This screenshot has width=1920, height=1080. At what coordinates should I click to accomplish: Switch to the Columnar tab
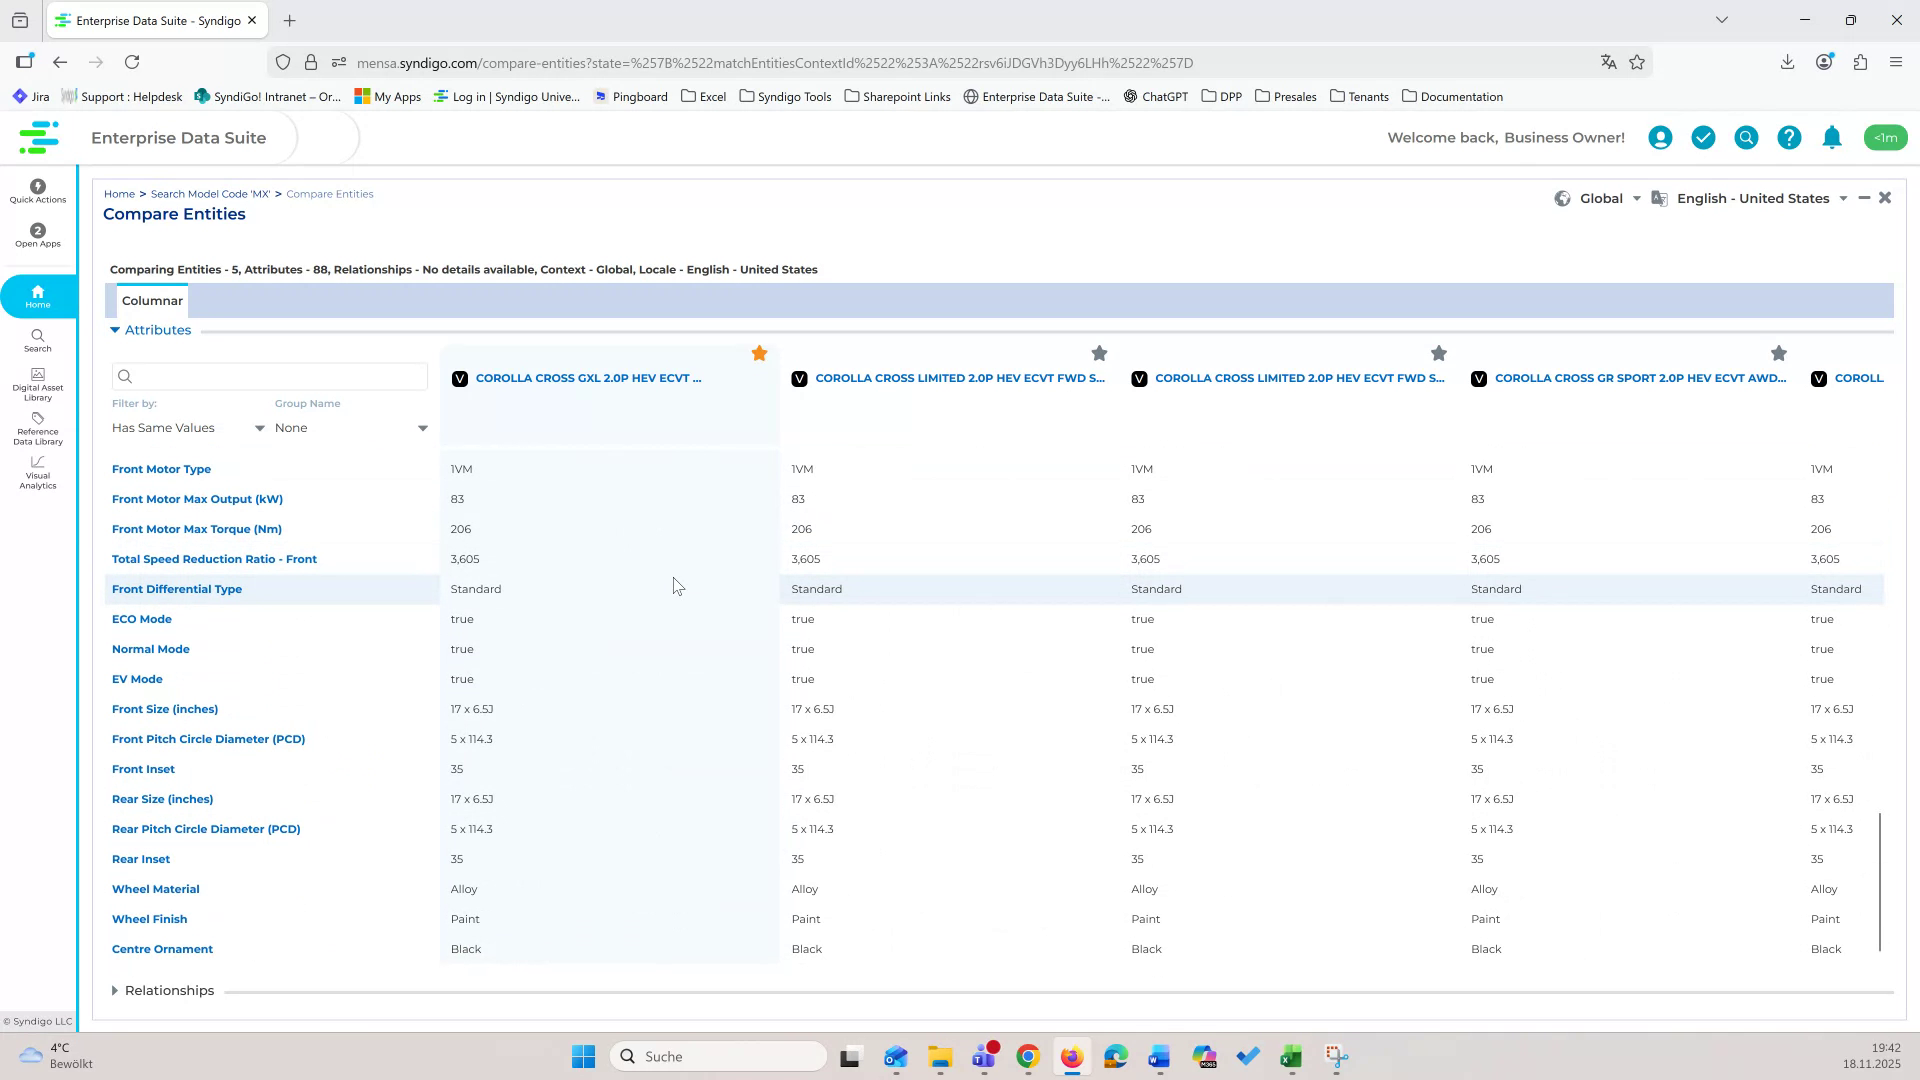152,300
